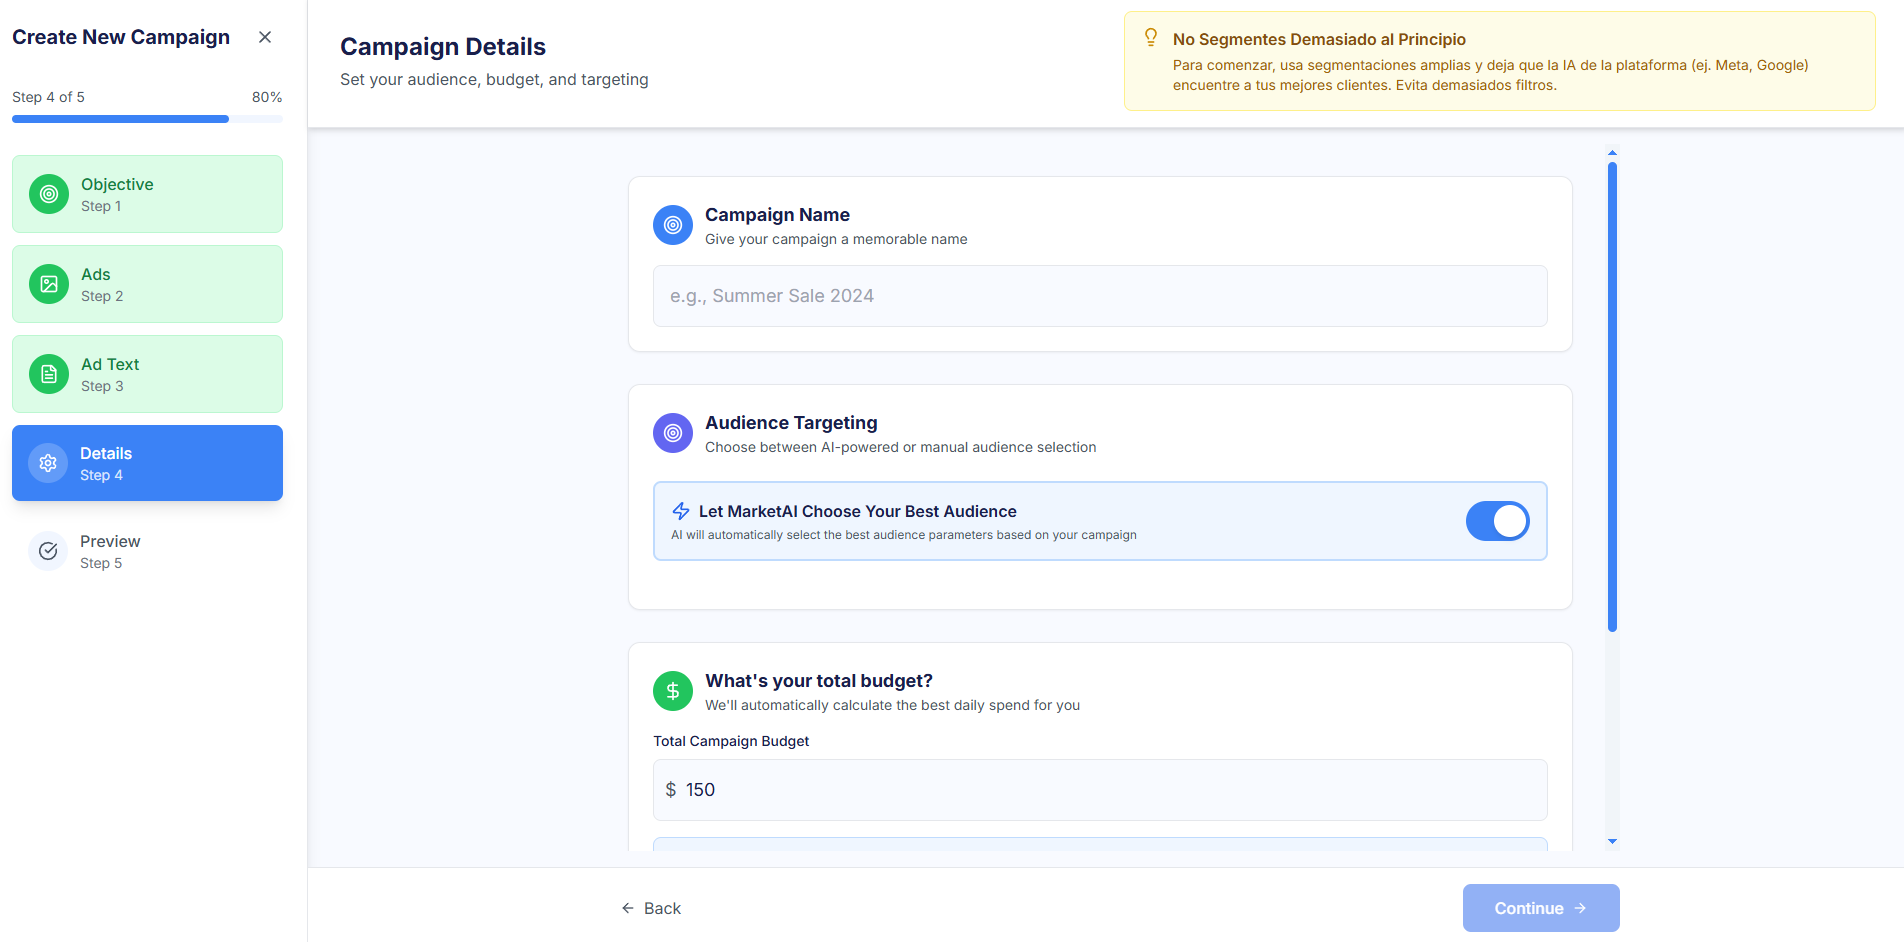Click the Details step gear icon

[48, 463]
